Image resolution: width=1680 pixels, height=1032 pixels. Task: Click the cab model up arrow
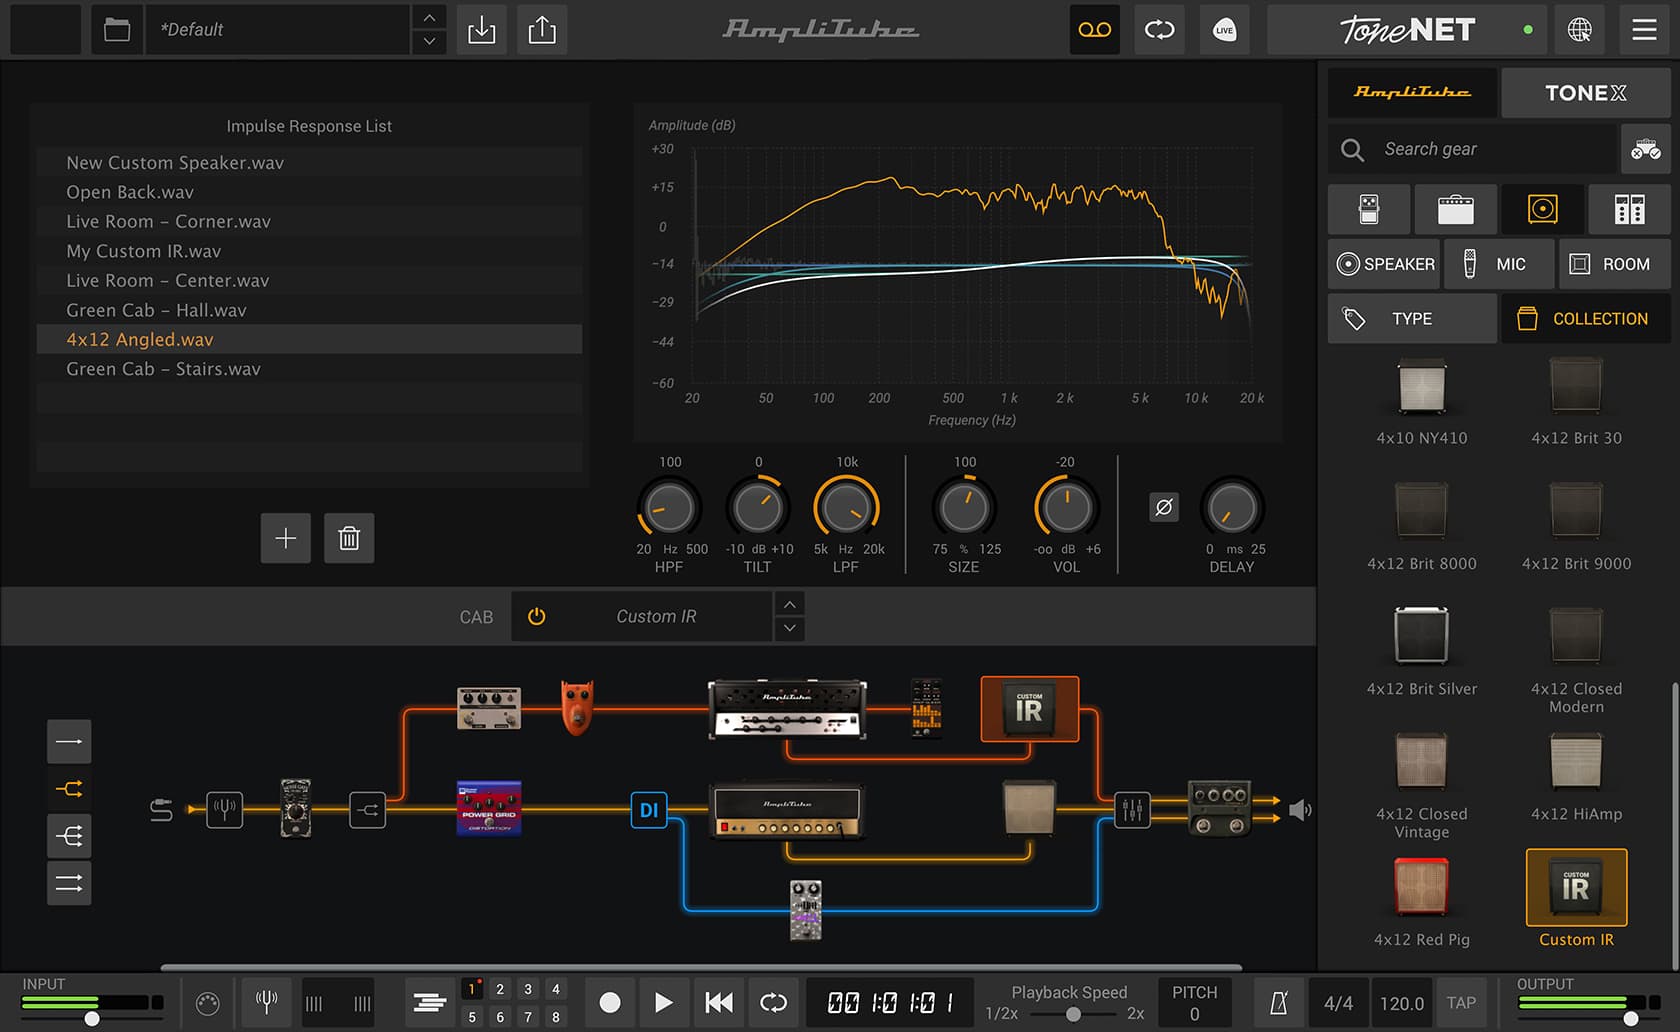tap(790, 604)
